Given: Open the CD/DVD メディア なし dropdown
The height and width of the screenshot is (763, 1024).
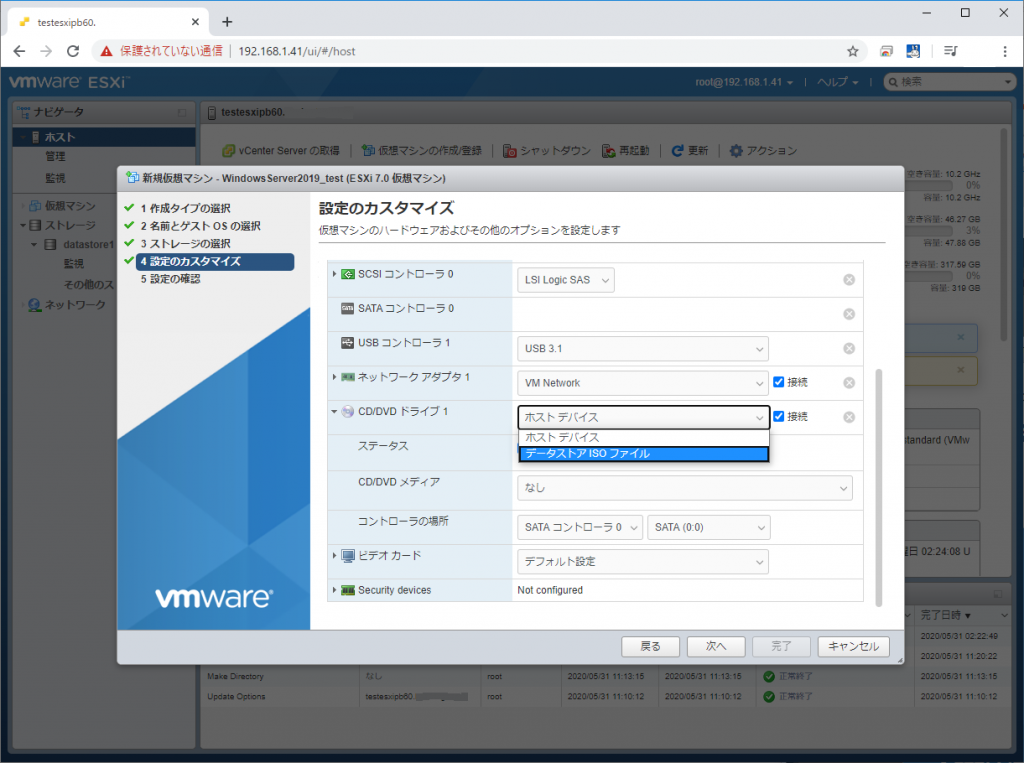Looking at the screenshot, I should click(x=684, y=488).
